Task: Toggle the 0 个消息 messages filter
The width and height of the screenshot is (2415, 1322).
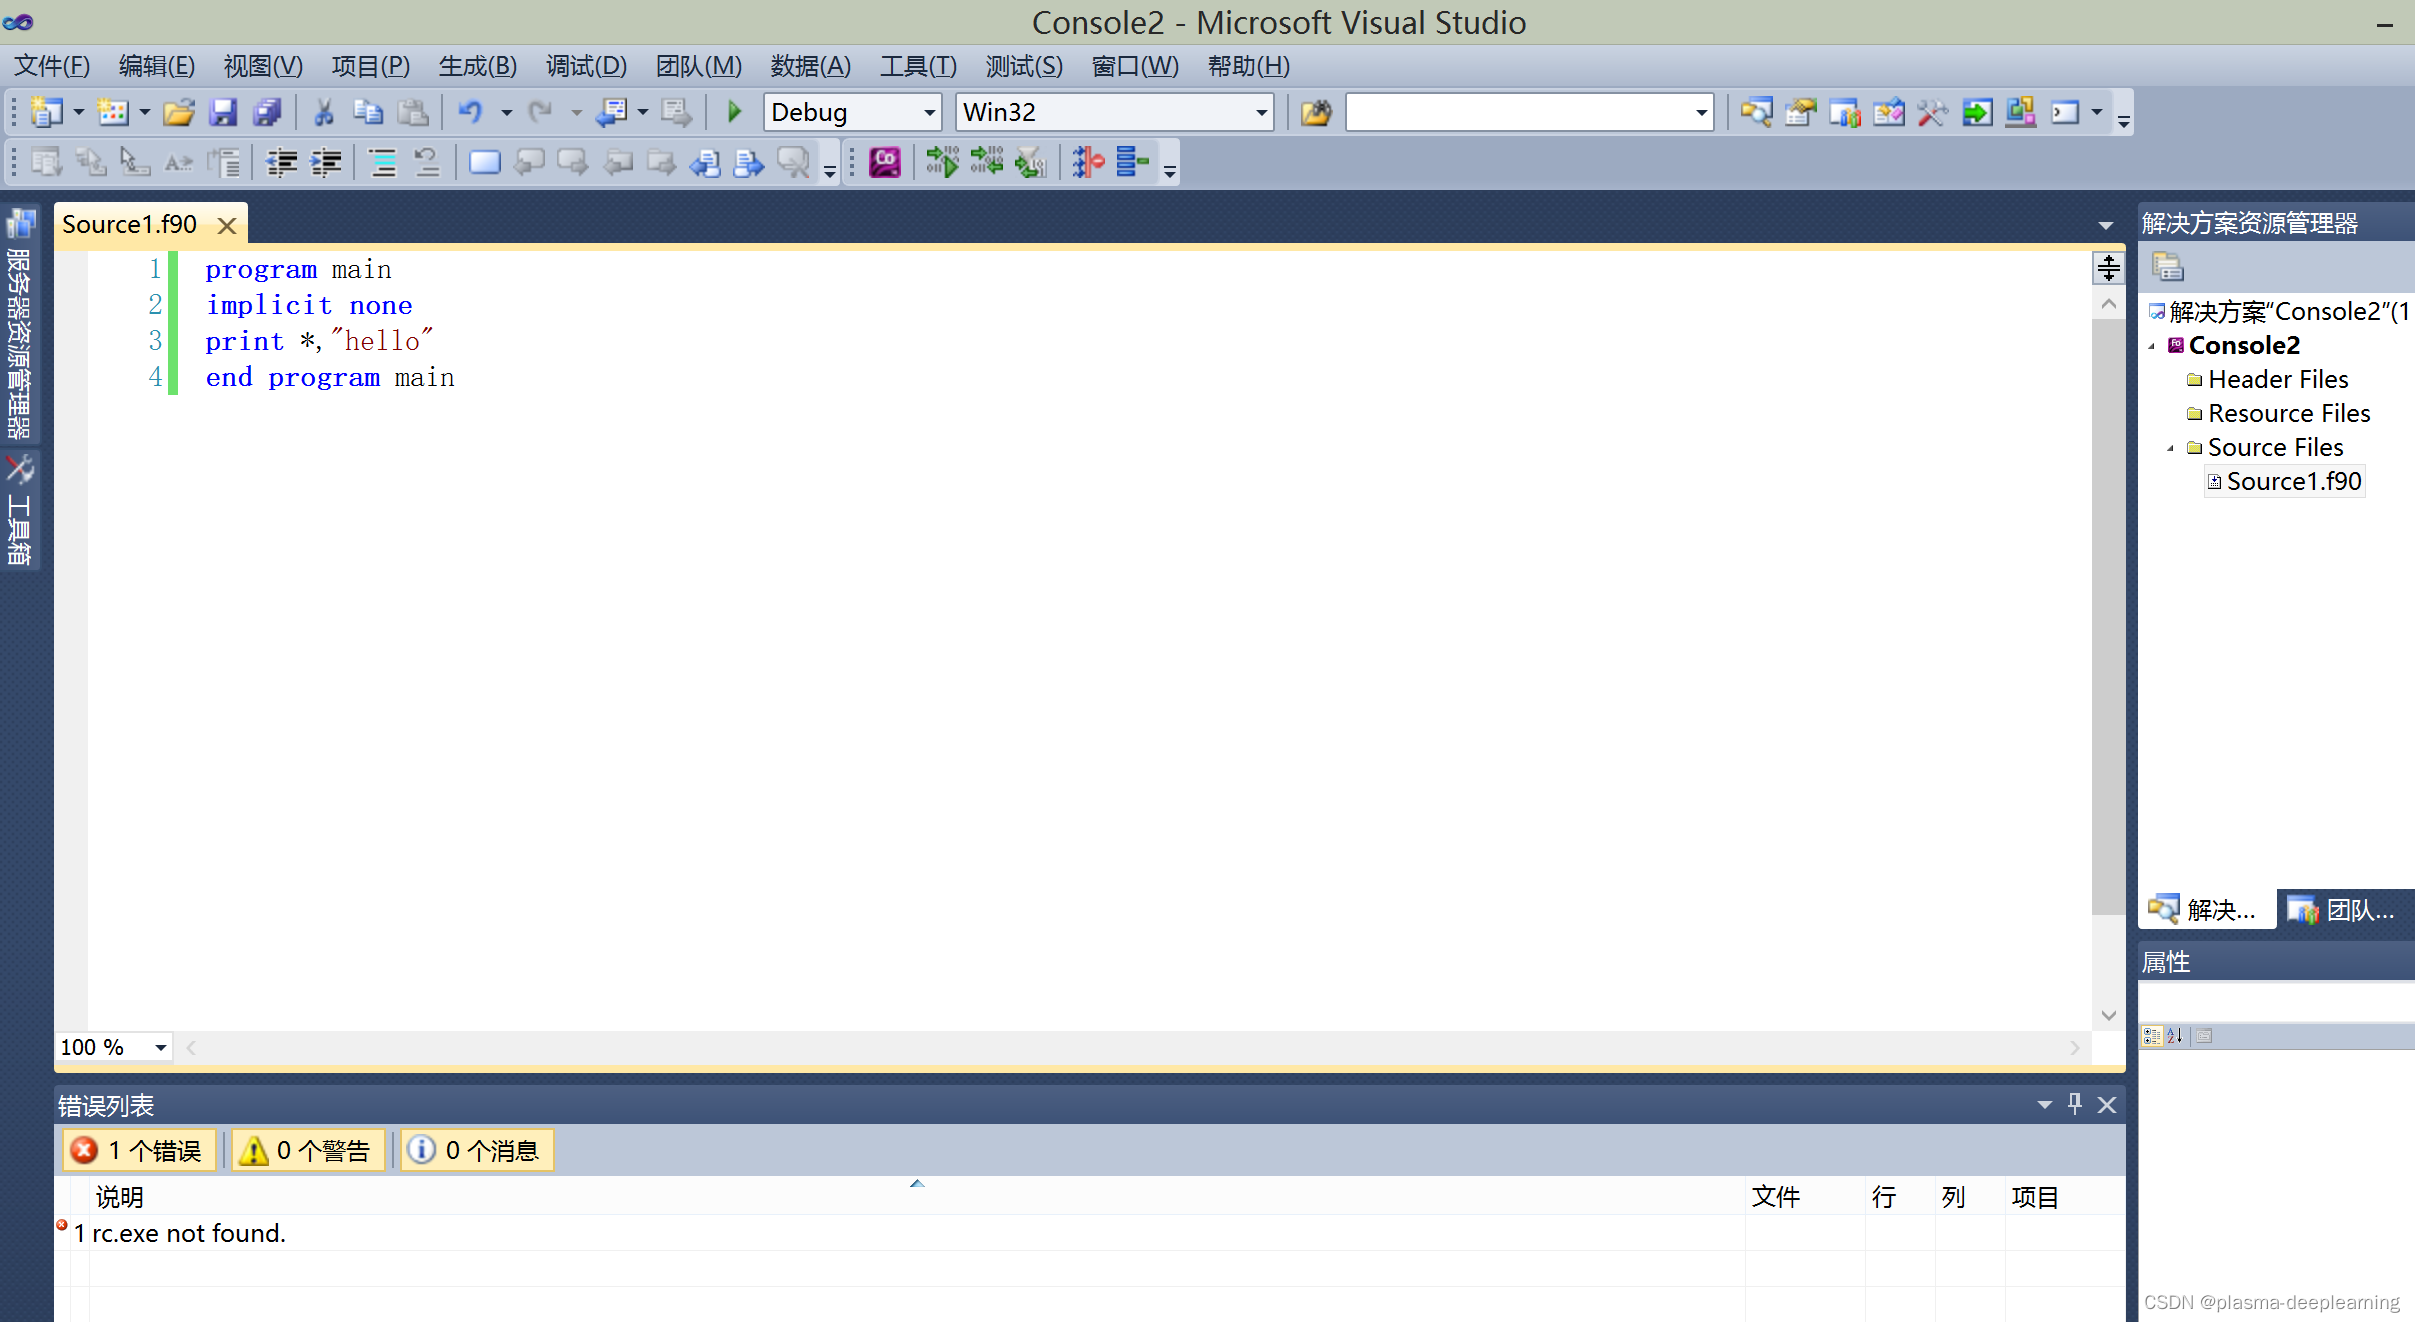Action: point(477,1150)
